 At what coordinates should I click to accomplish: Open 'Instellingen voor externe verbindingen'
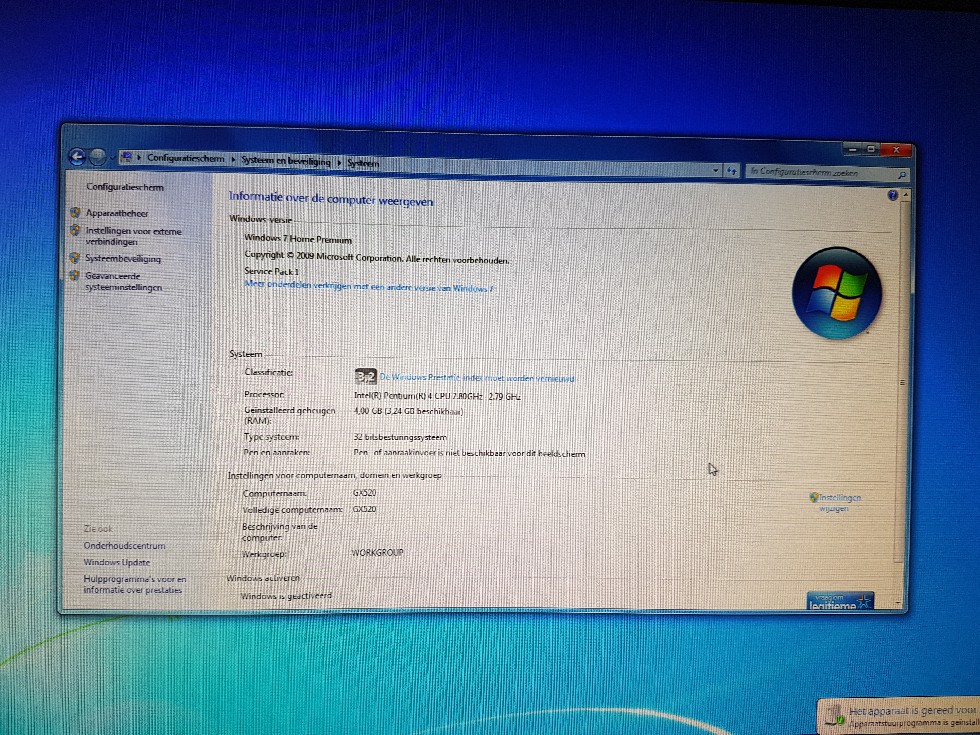click(x=134, y=236)
